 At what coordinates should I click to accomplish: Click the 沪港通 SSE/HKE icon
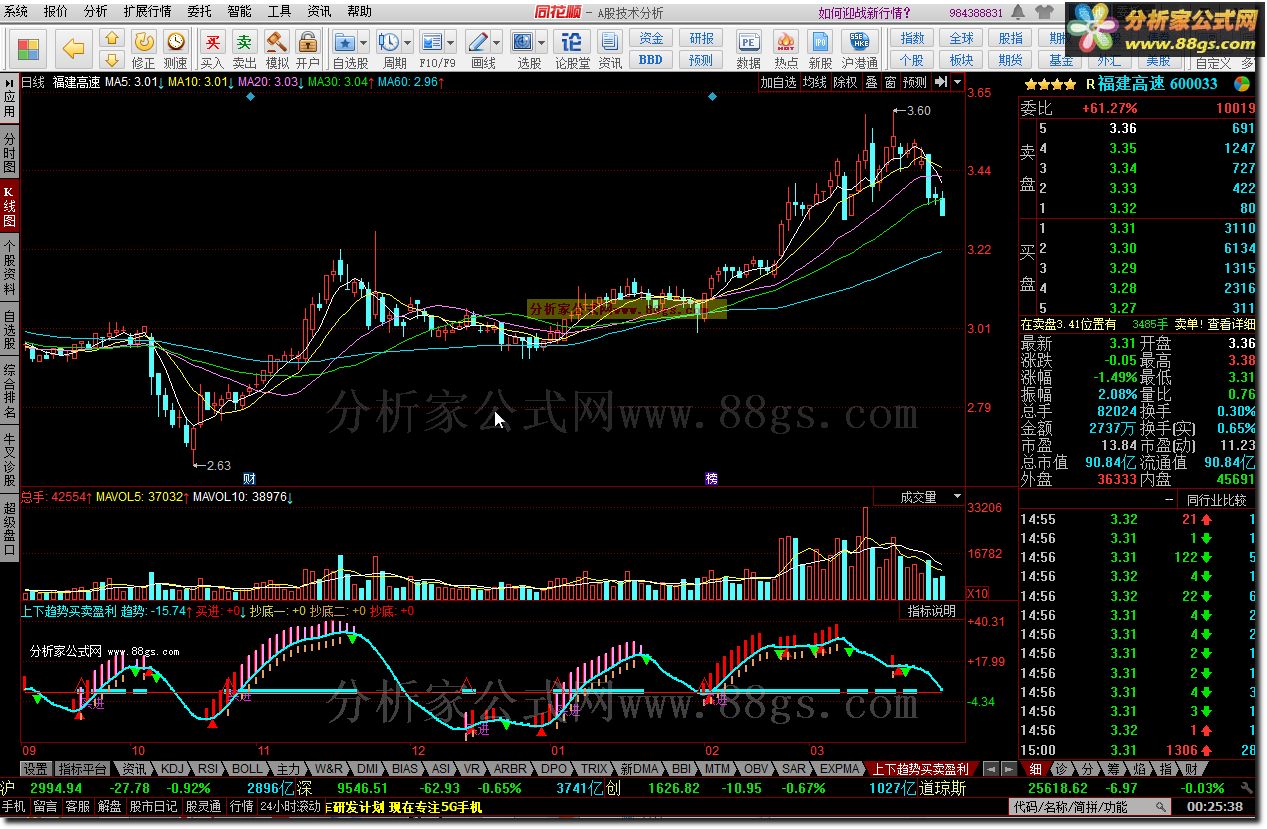(x=860, y=41)
